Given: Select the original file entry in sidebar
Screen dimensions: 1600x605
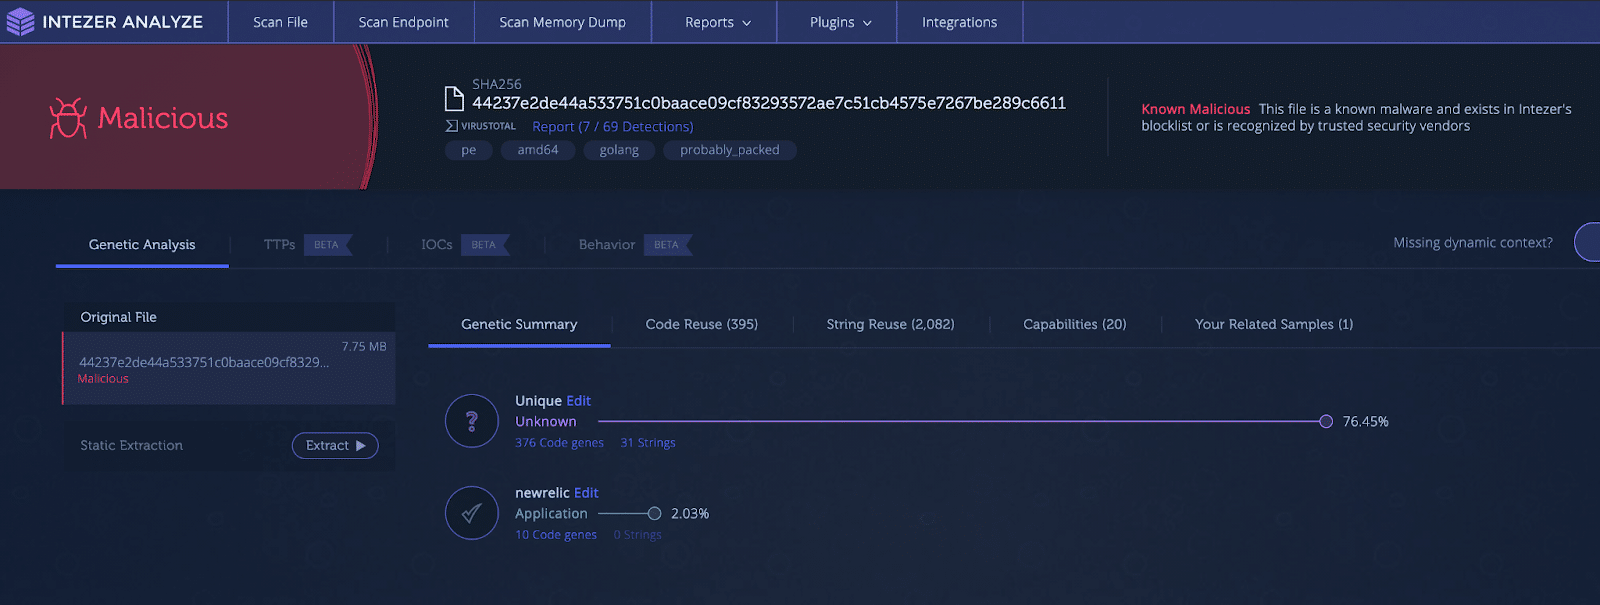Looking at the screenshot, I should (x=229, y=367).
